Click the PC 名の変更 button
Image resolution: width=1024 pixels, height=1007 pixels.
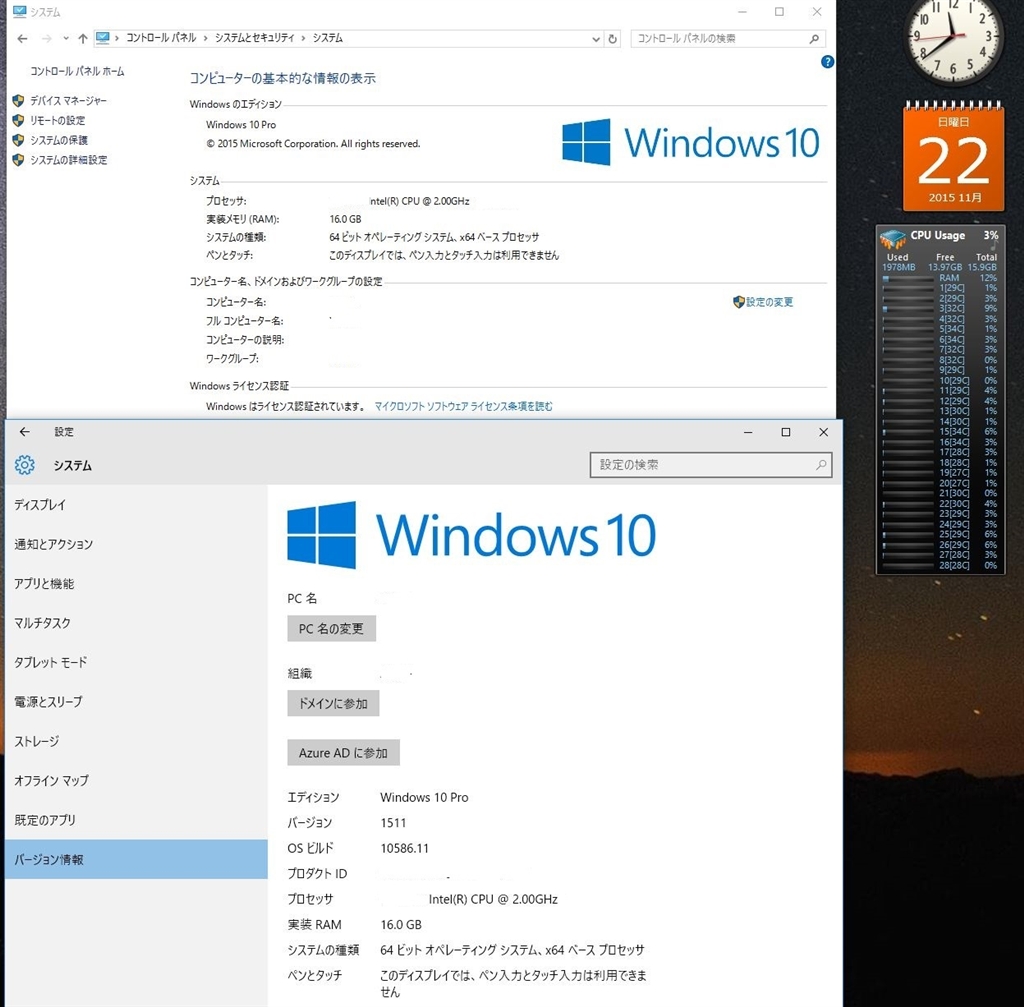pos(331,629)
